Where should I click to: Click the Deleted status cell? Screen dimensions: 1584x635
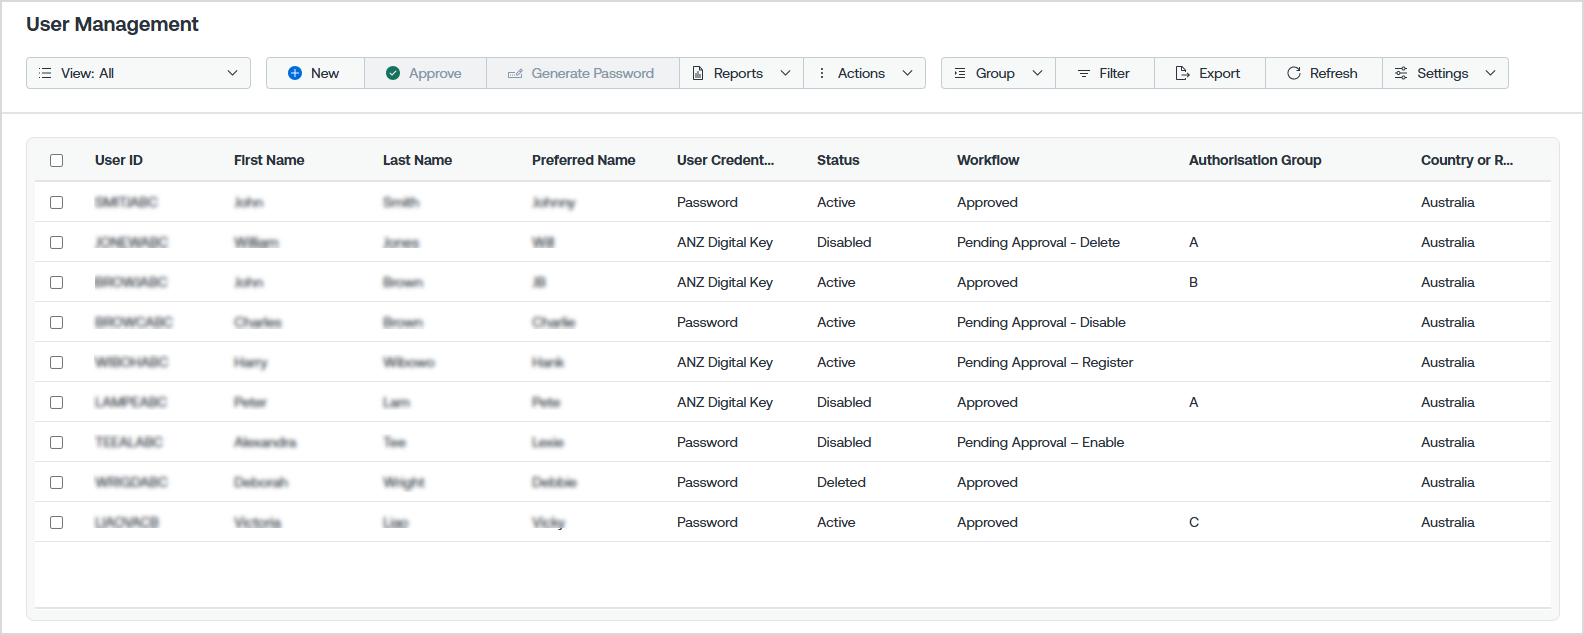pos(841,482)
